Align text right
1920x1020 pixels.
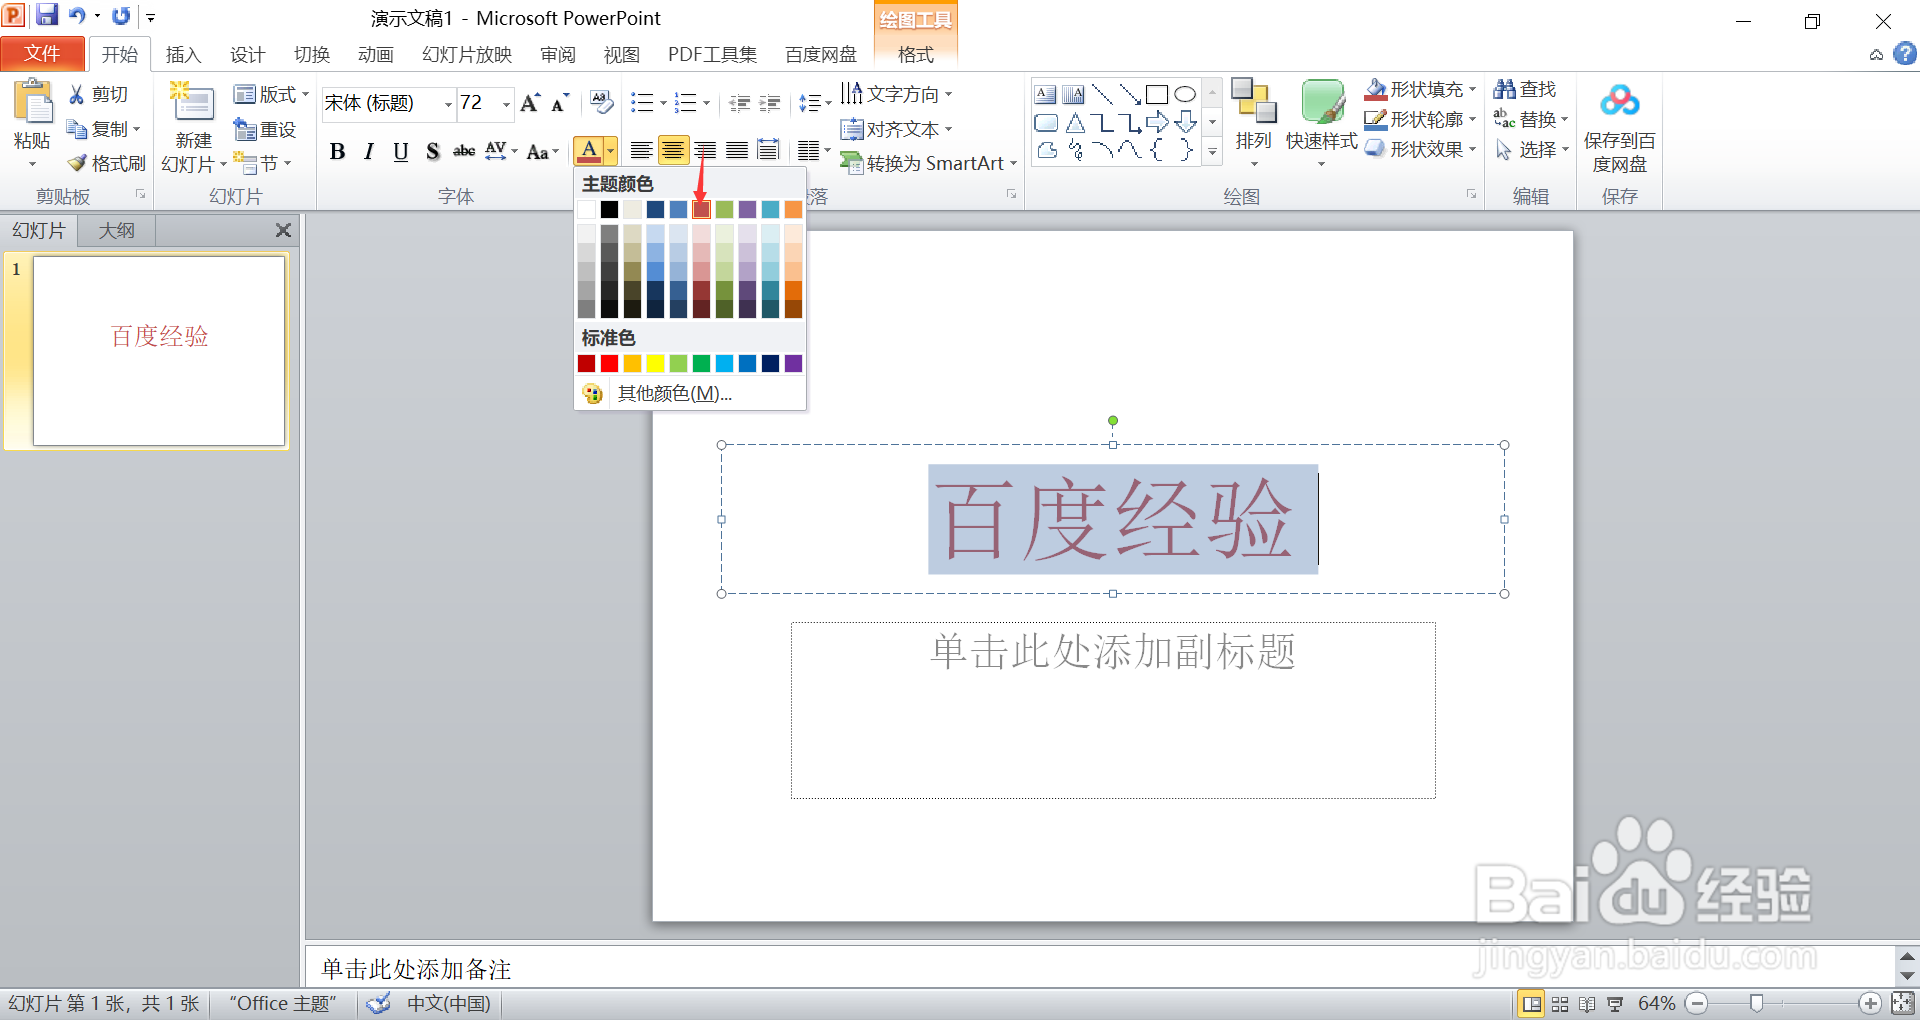[x=705, y=151]
